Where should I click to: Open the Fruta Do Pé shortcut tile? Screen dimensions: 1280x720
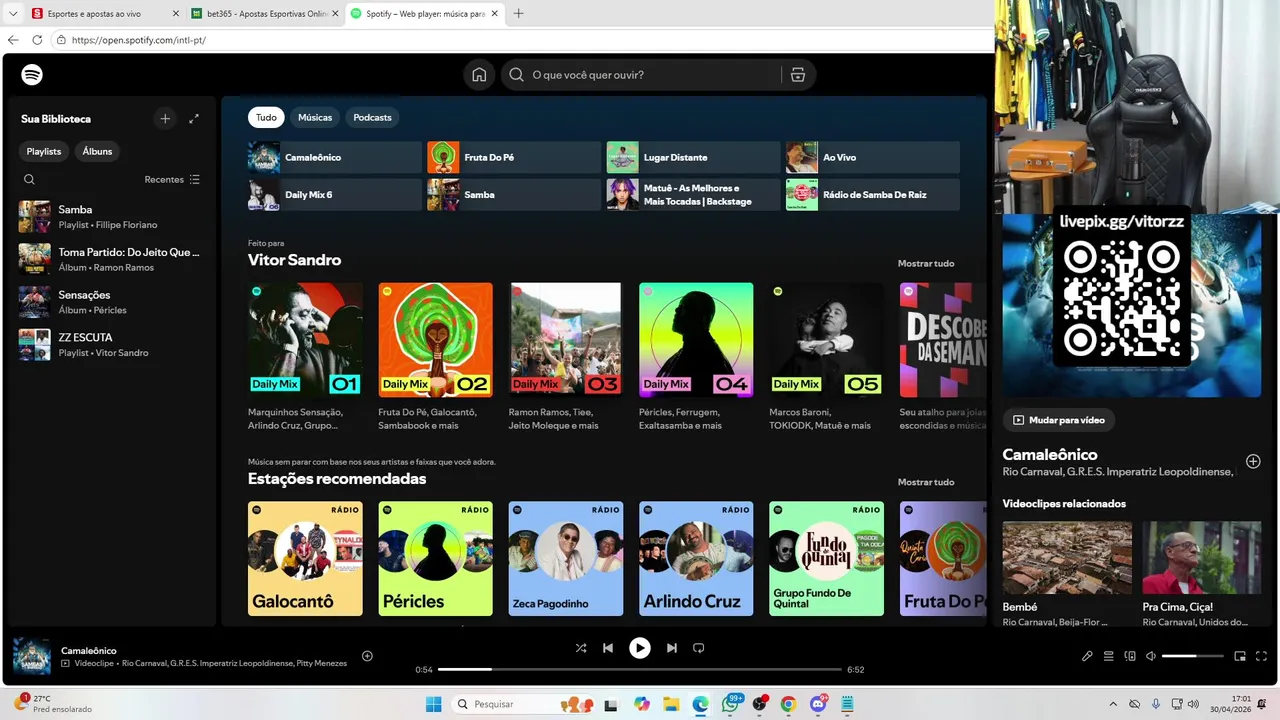[514, 158]
